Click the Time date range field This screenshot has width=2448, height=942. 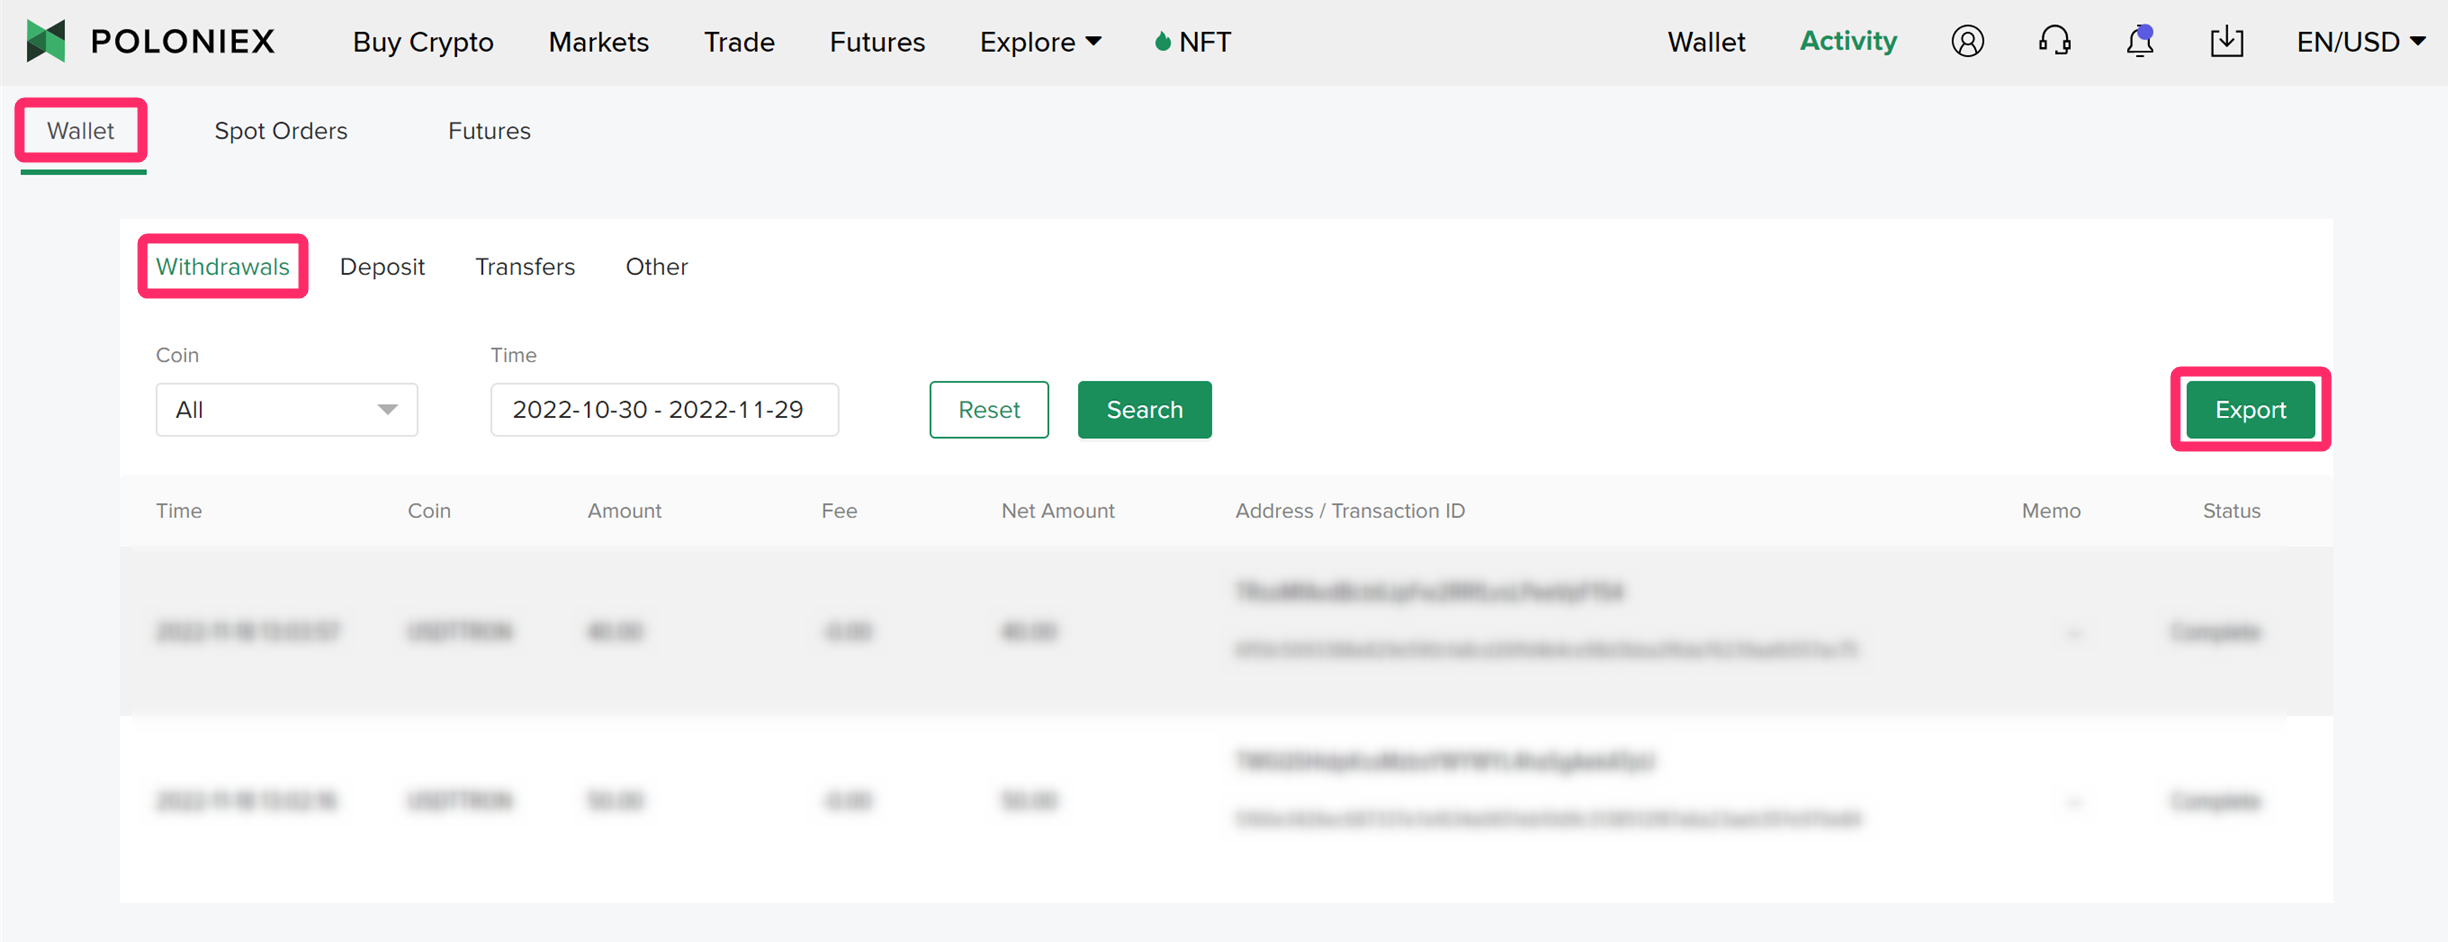tap(664, 410)
